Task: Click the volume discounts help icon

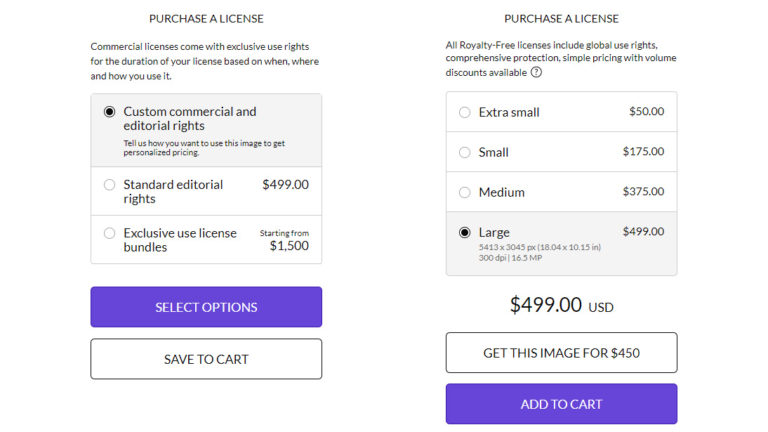Action: [x=536, y=72]
